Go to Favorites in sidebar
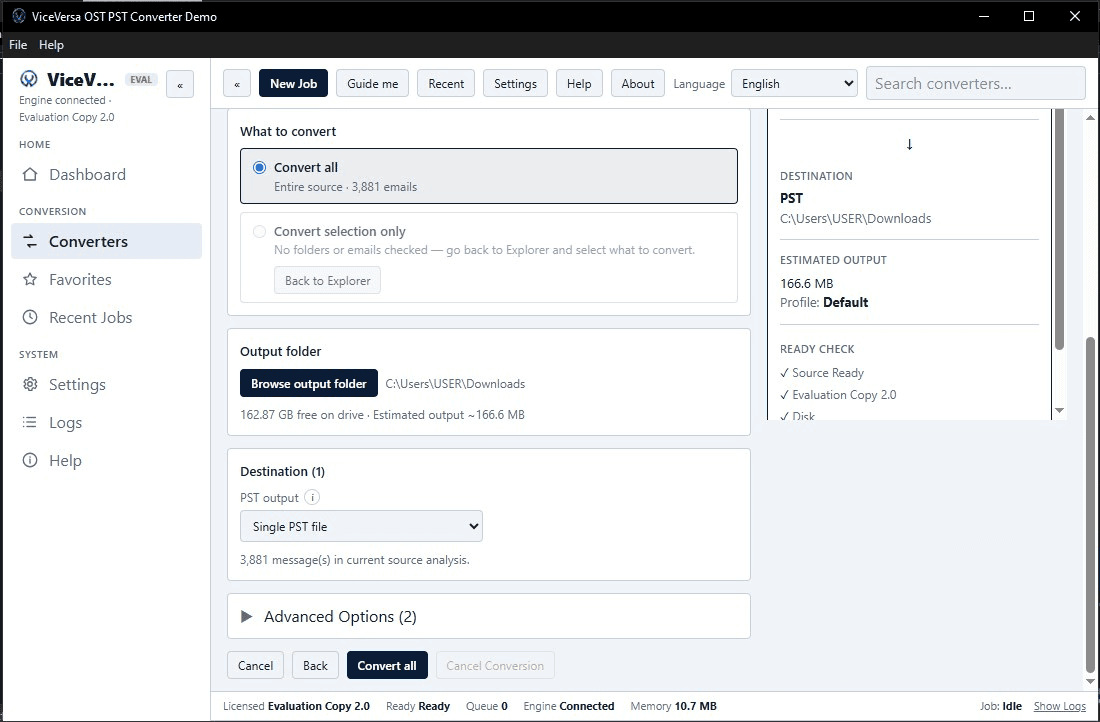Viewport: 1100px width, 722px height. coord(107,279)
